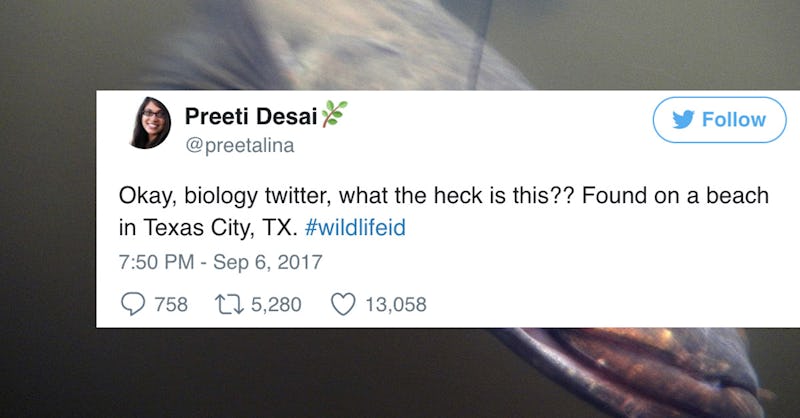Click the 5,280 retweets count
Viewport: 800px width, 418px height.
276,305
